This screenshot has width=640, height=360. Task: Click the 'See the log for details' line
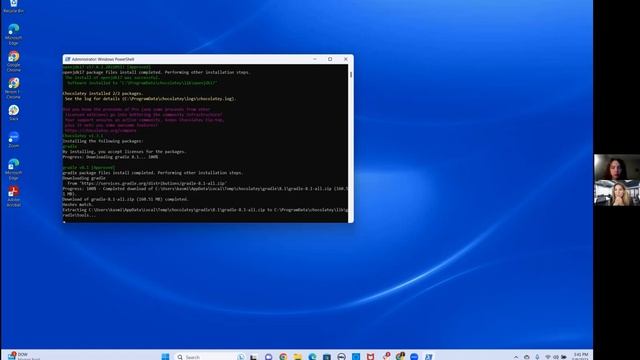point(150,99)
